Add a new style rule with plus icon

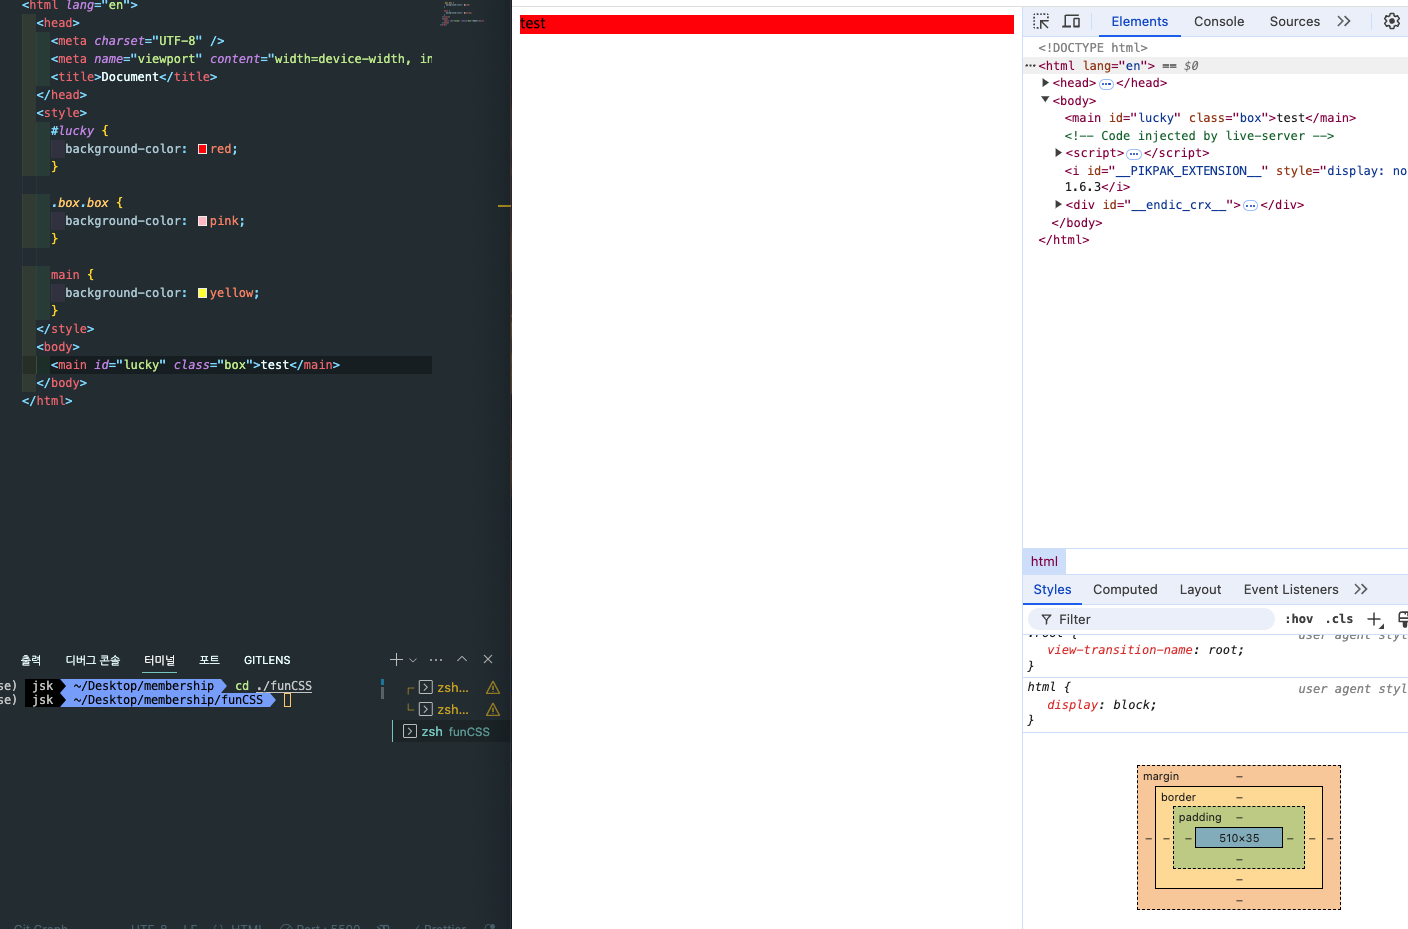tap(1375, 620)
